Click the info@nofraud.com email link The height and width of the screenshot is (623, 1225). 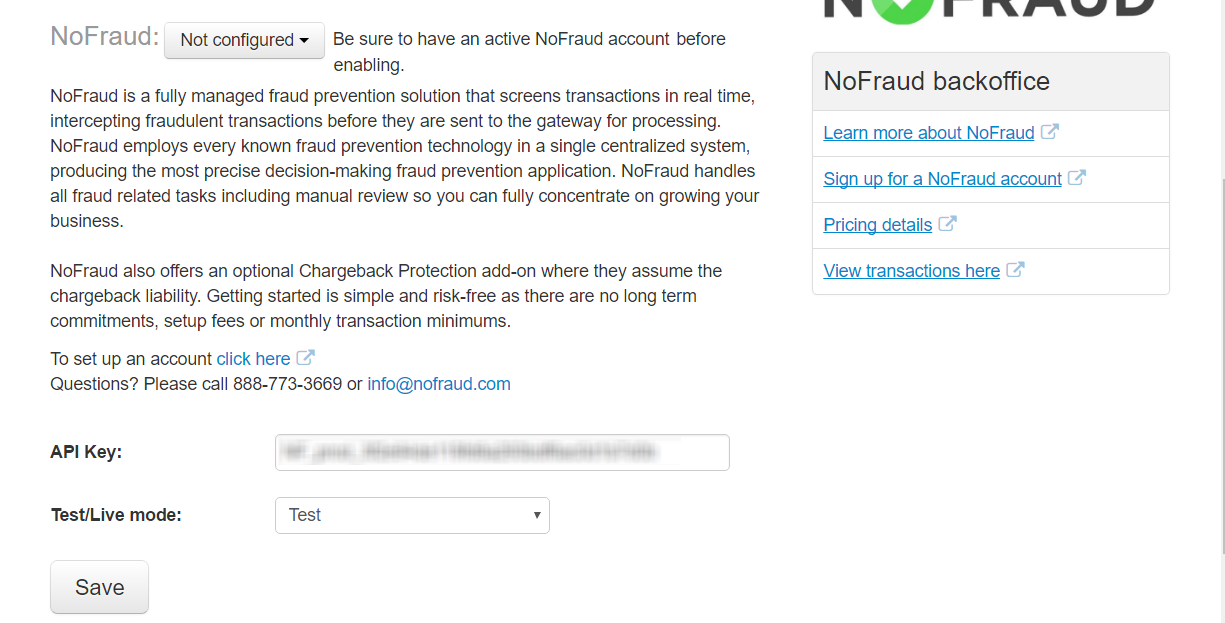coord(439,384)
